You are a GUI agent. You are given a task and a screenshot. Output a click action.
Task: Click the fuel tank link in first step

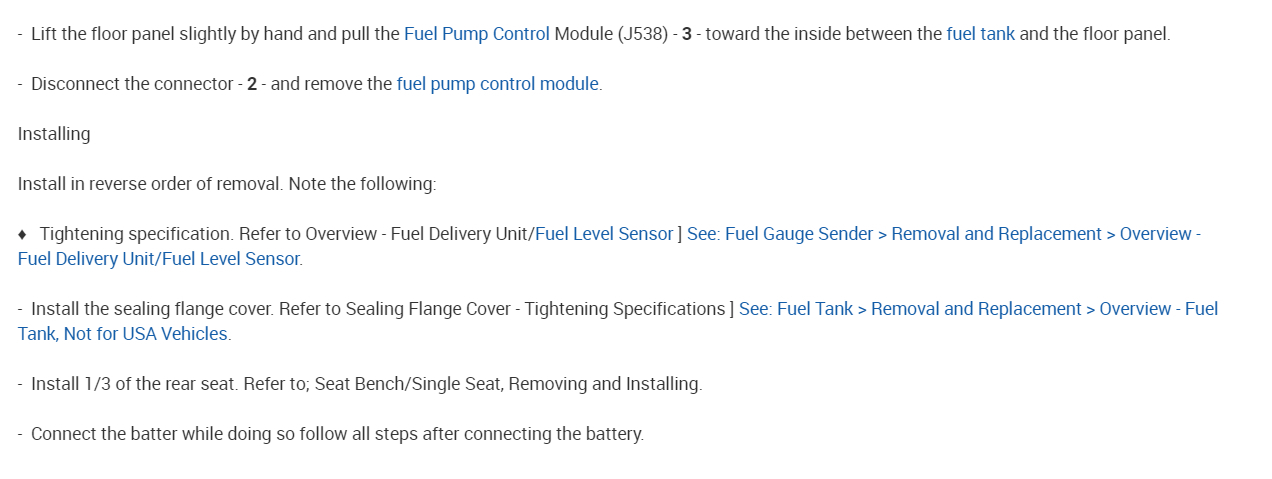(980, 34)
